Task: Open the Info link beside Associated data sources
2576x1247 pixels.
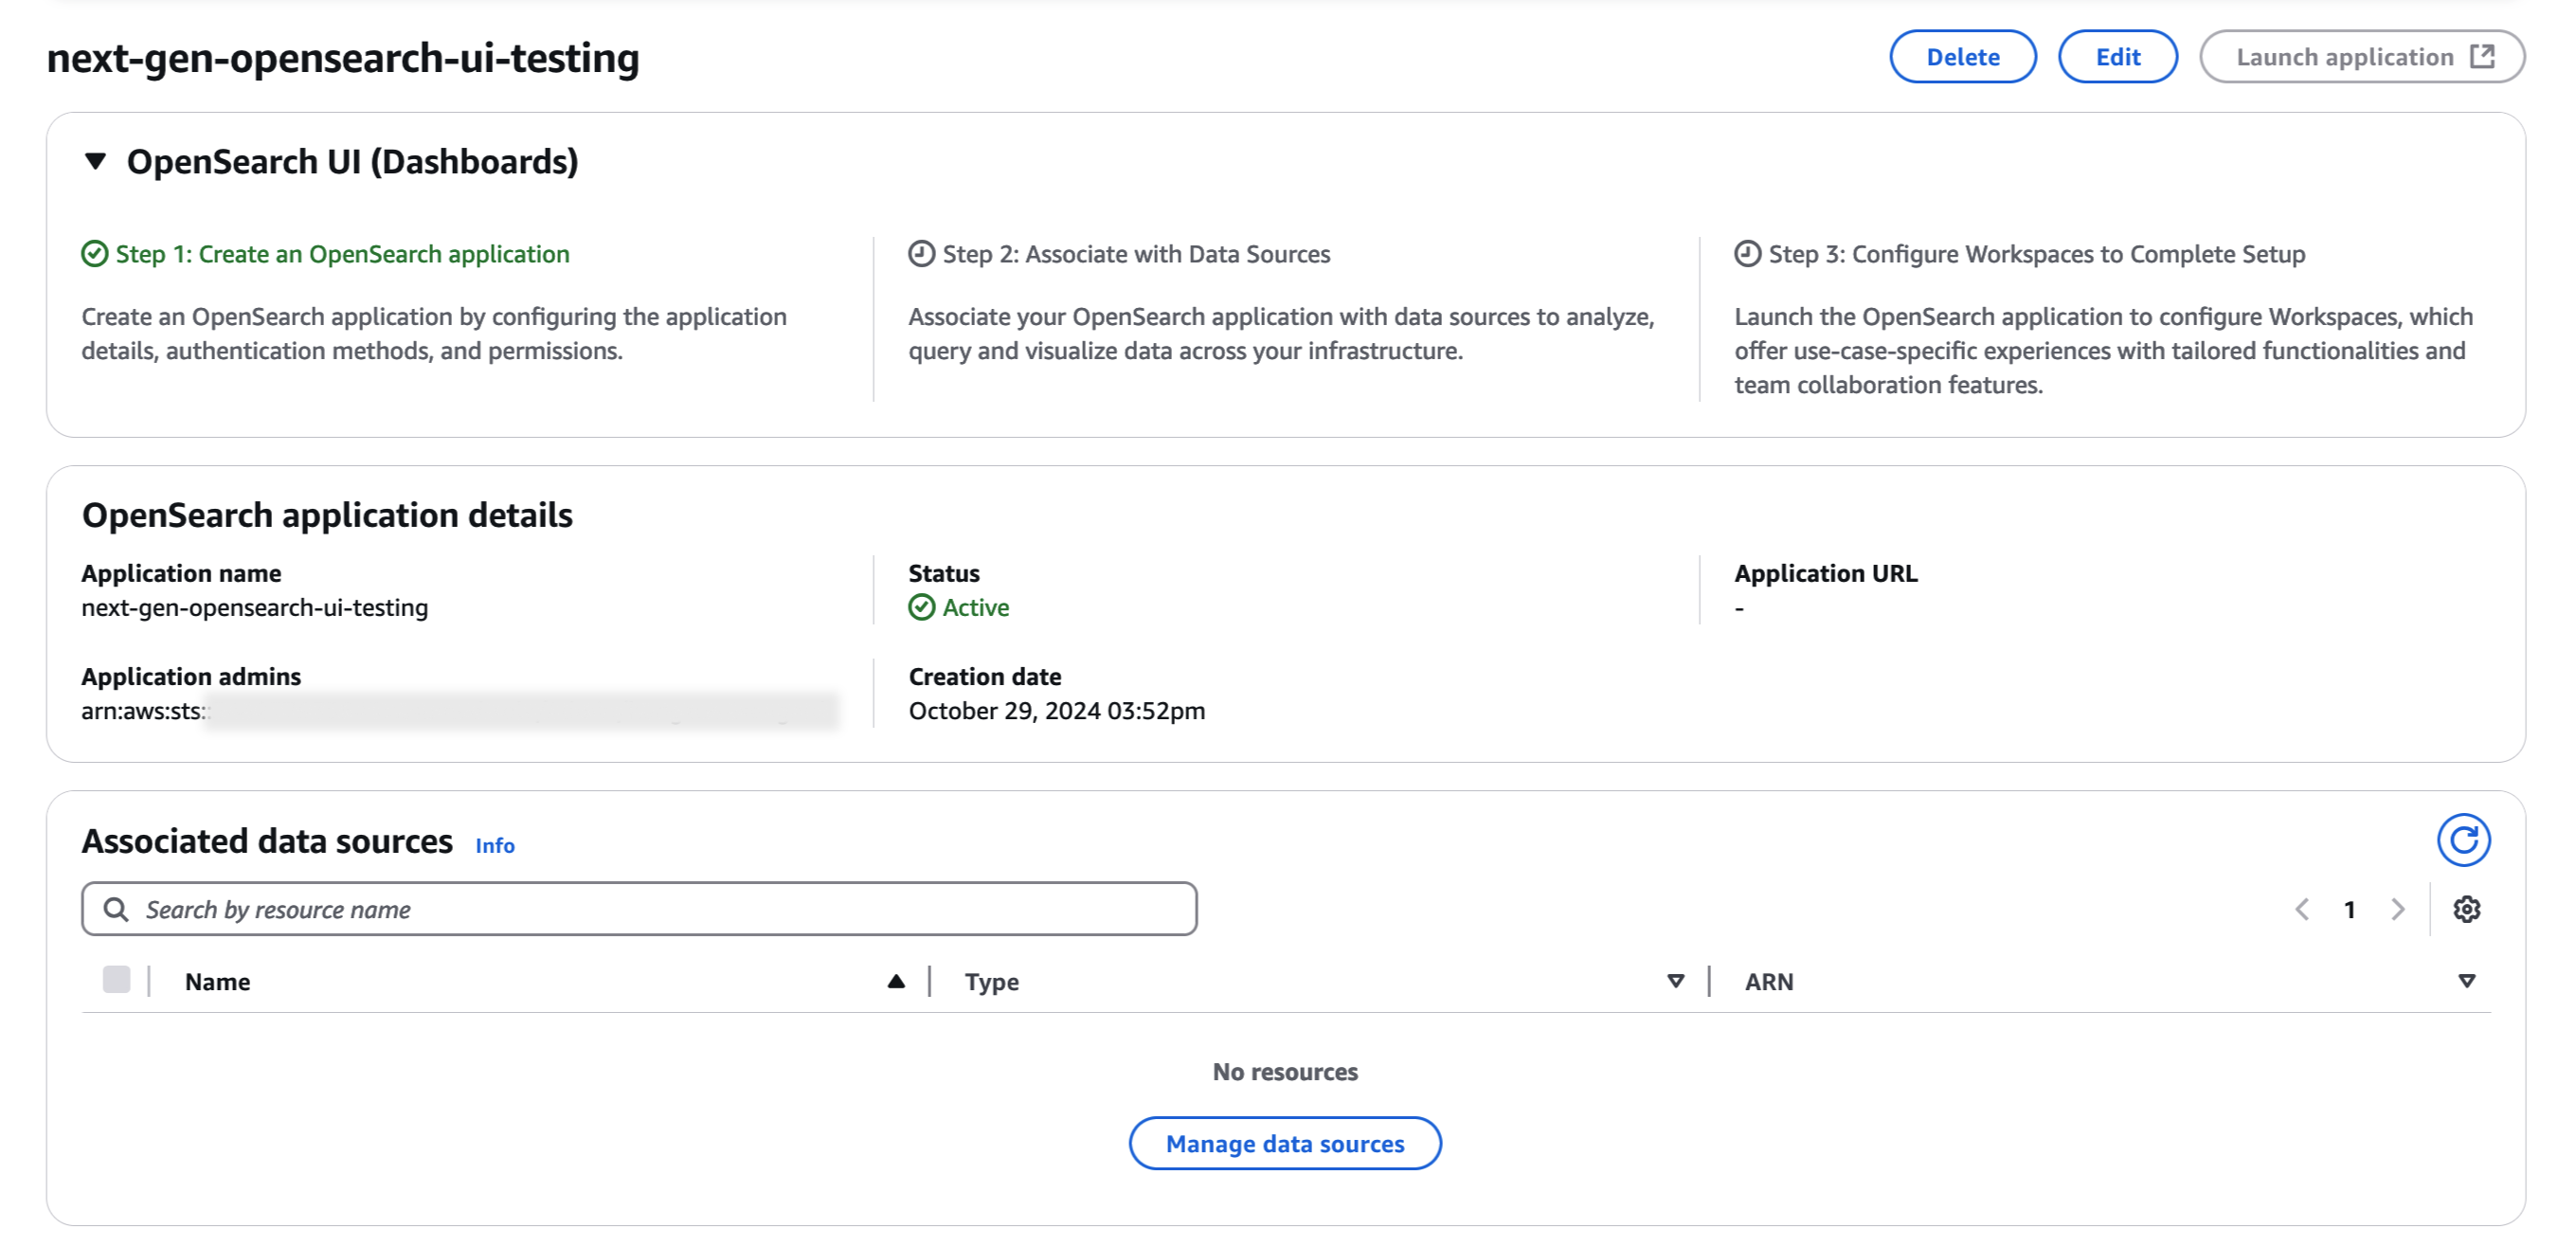Action: 494,845
